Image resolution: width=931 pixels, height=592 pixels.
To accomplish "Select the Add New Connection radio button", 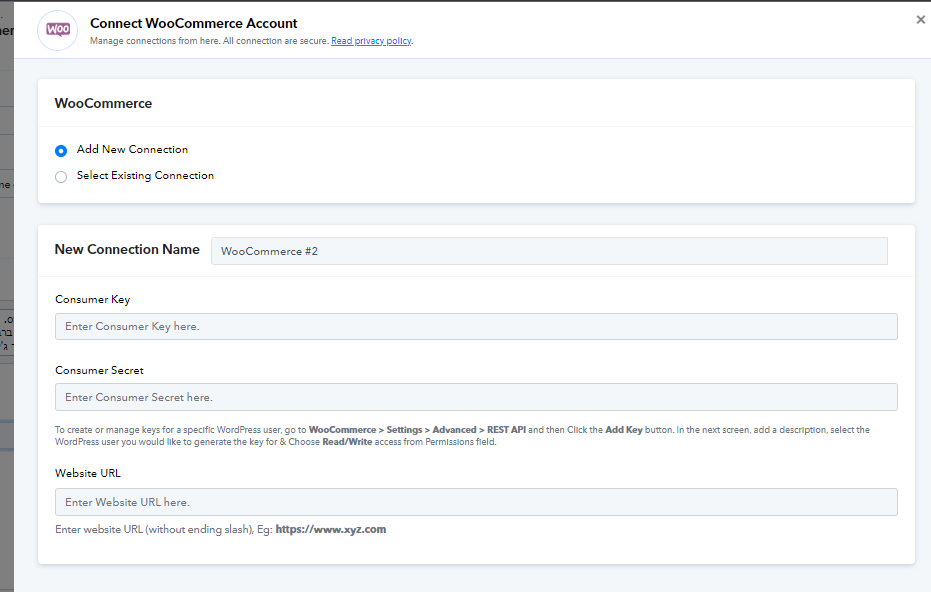I will [x=61, y=151].
